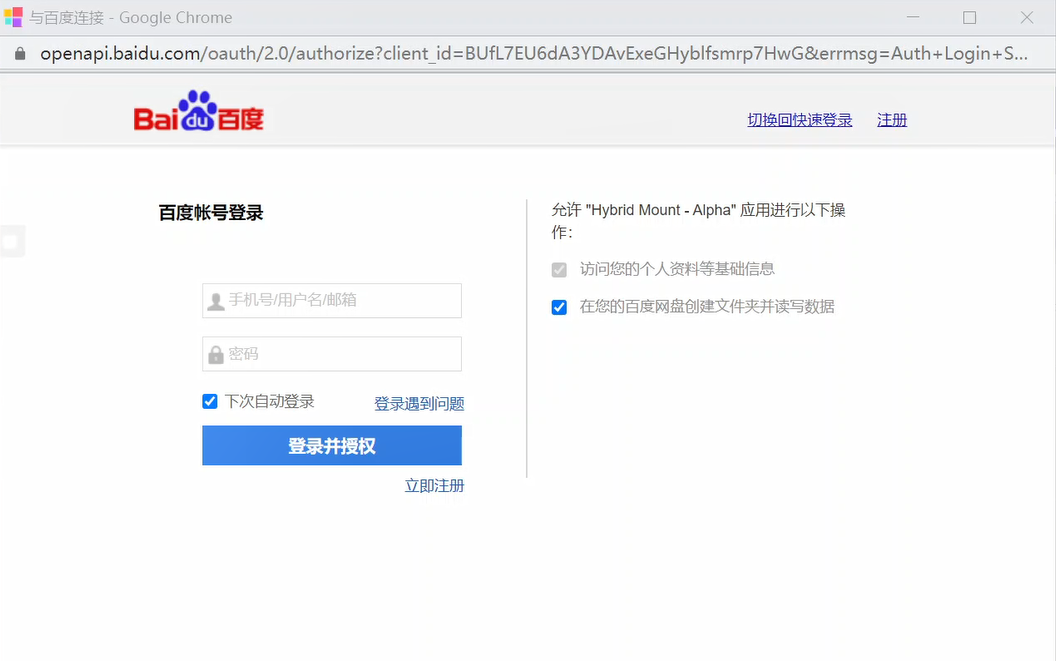Click 切换回快速登录 link

click(799, 120)
